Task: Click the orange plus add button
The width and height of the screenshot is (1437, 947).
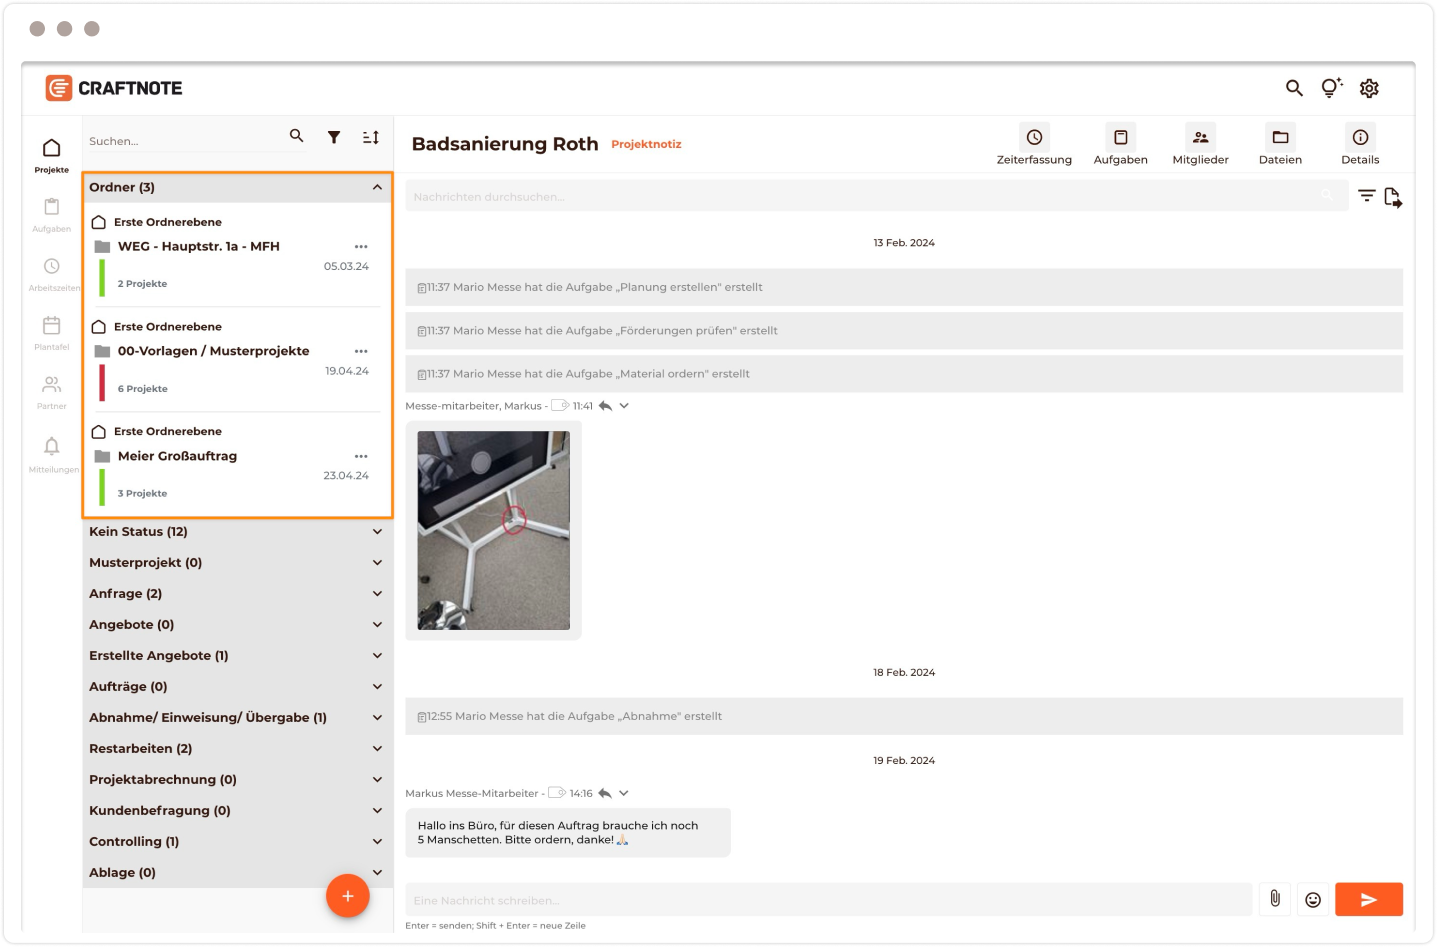Action: 347,896
